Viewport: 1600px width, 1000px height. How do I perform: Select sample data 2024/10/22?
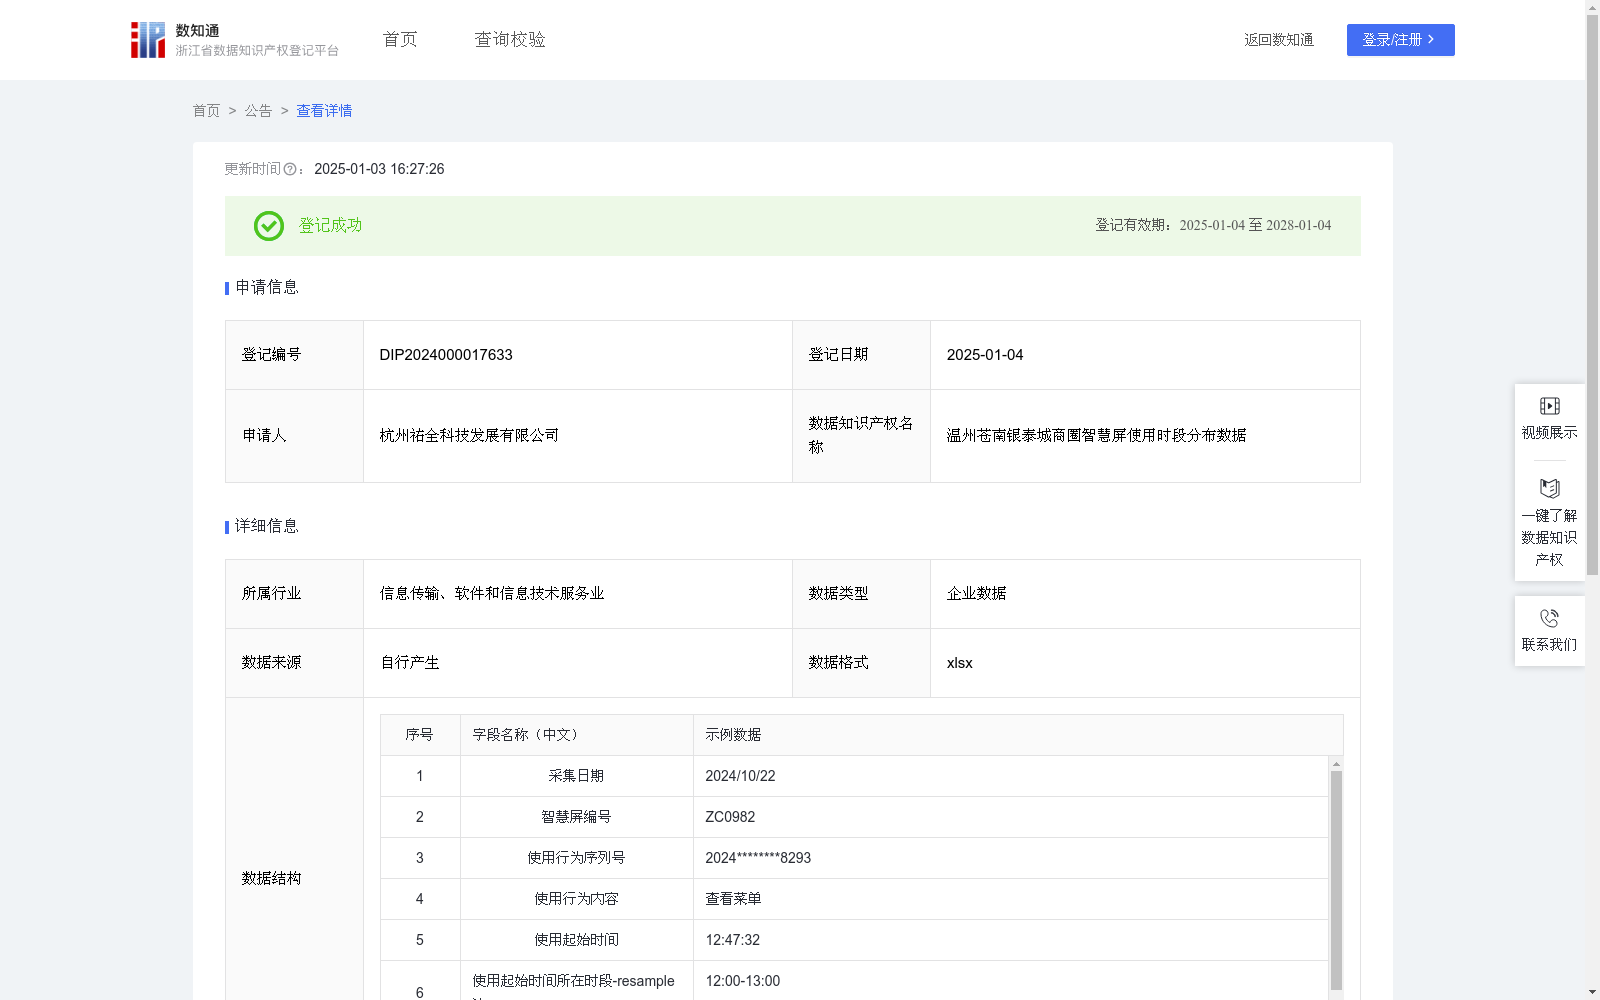[x=740, y=776]
